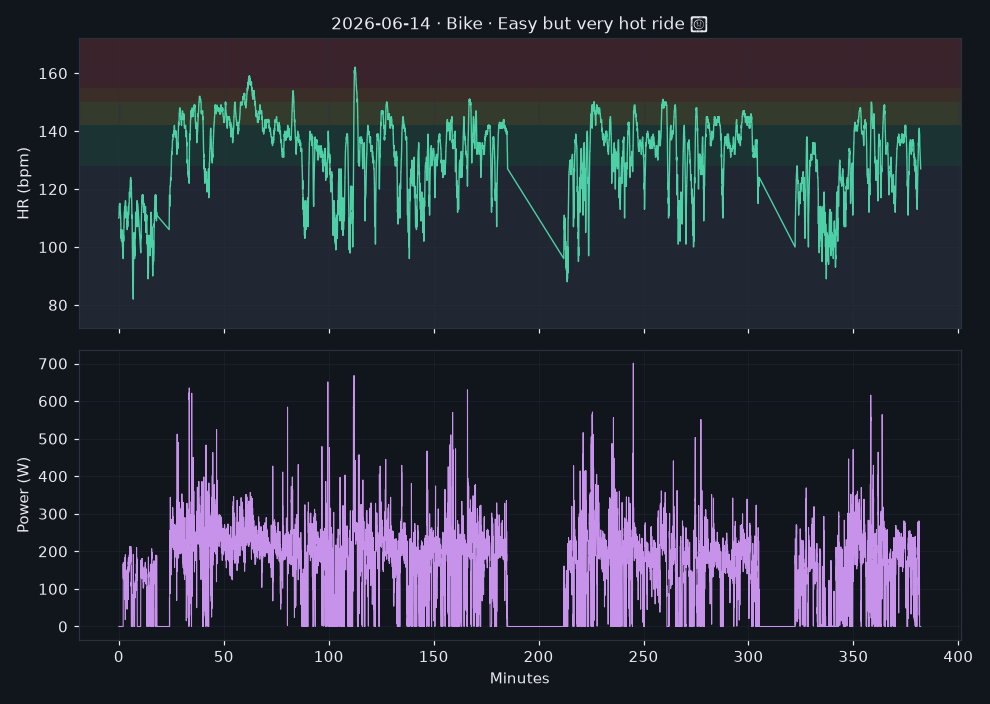Click the red top heart-rate zone band

[520, 63]
